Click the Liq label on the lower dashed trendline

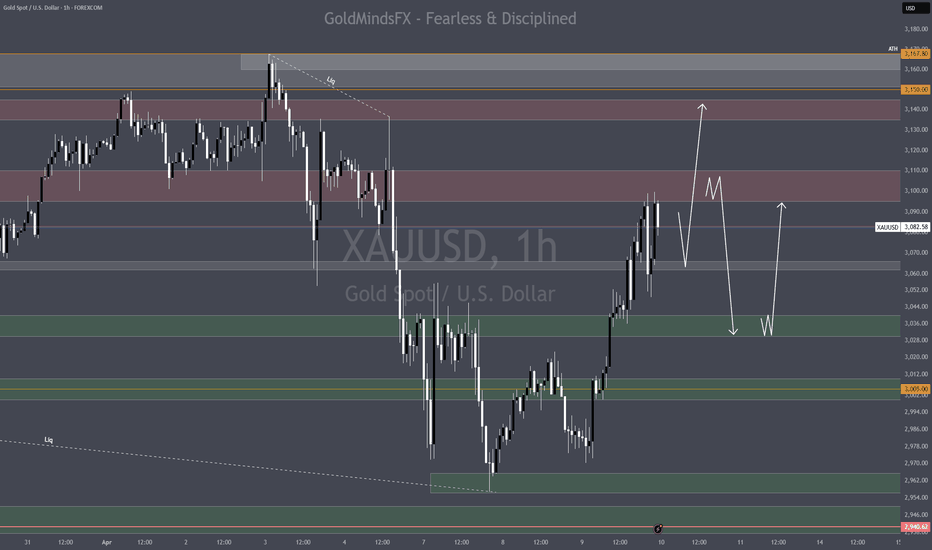49,440
